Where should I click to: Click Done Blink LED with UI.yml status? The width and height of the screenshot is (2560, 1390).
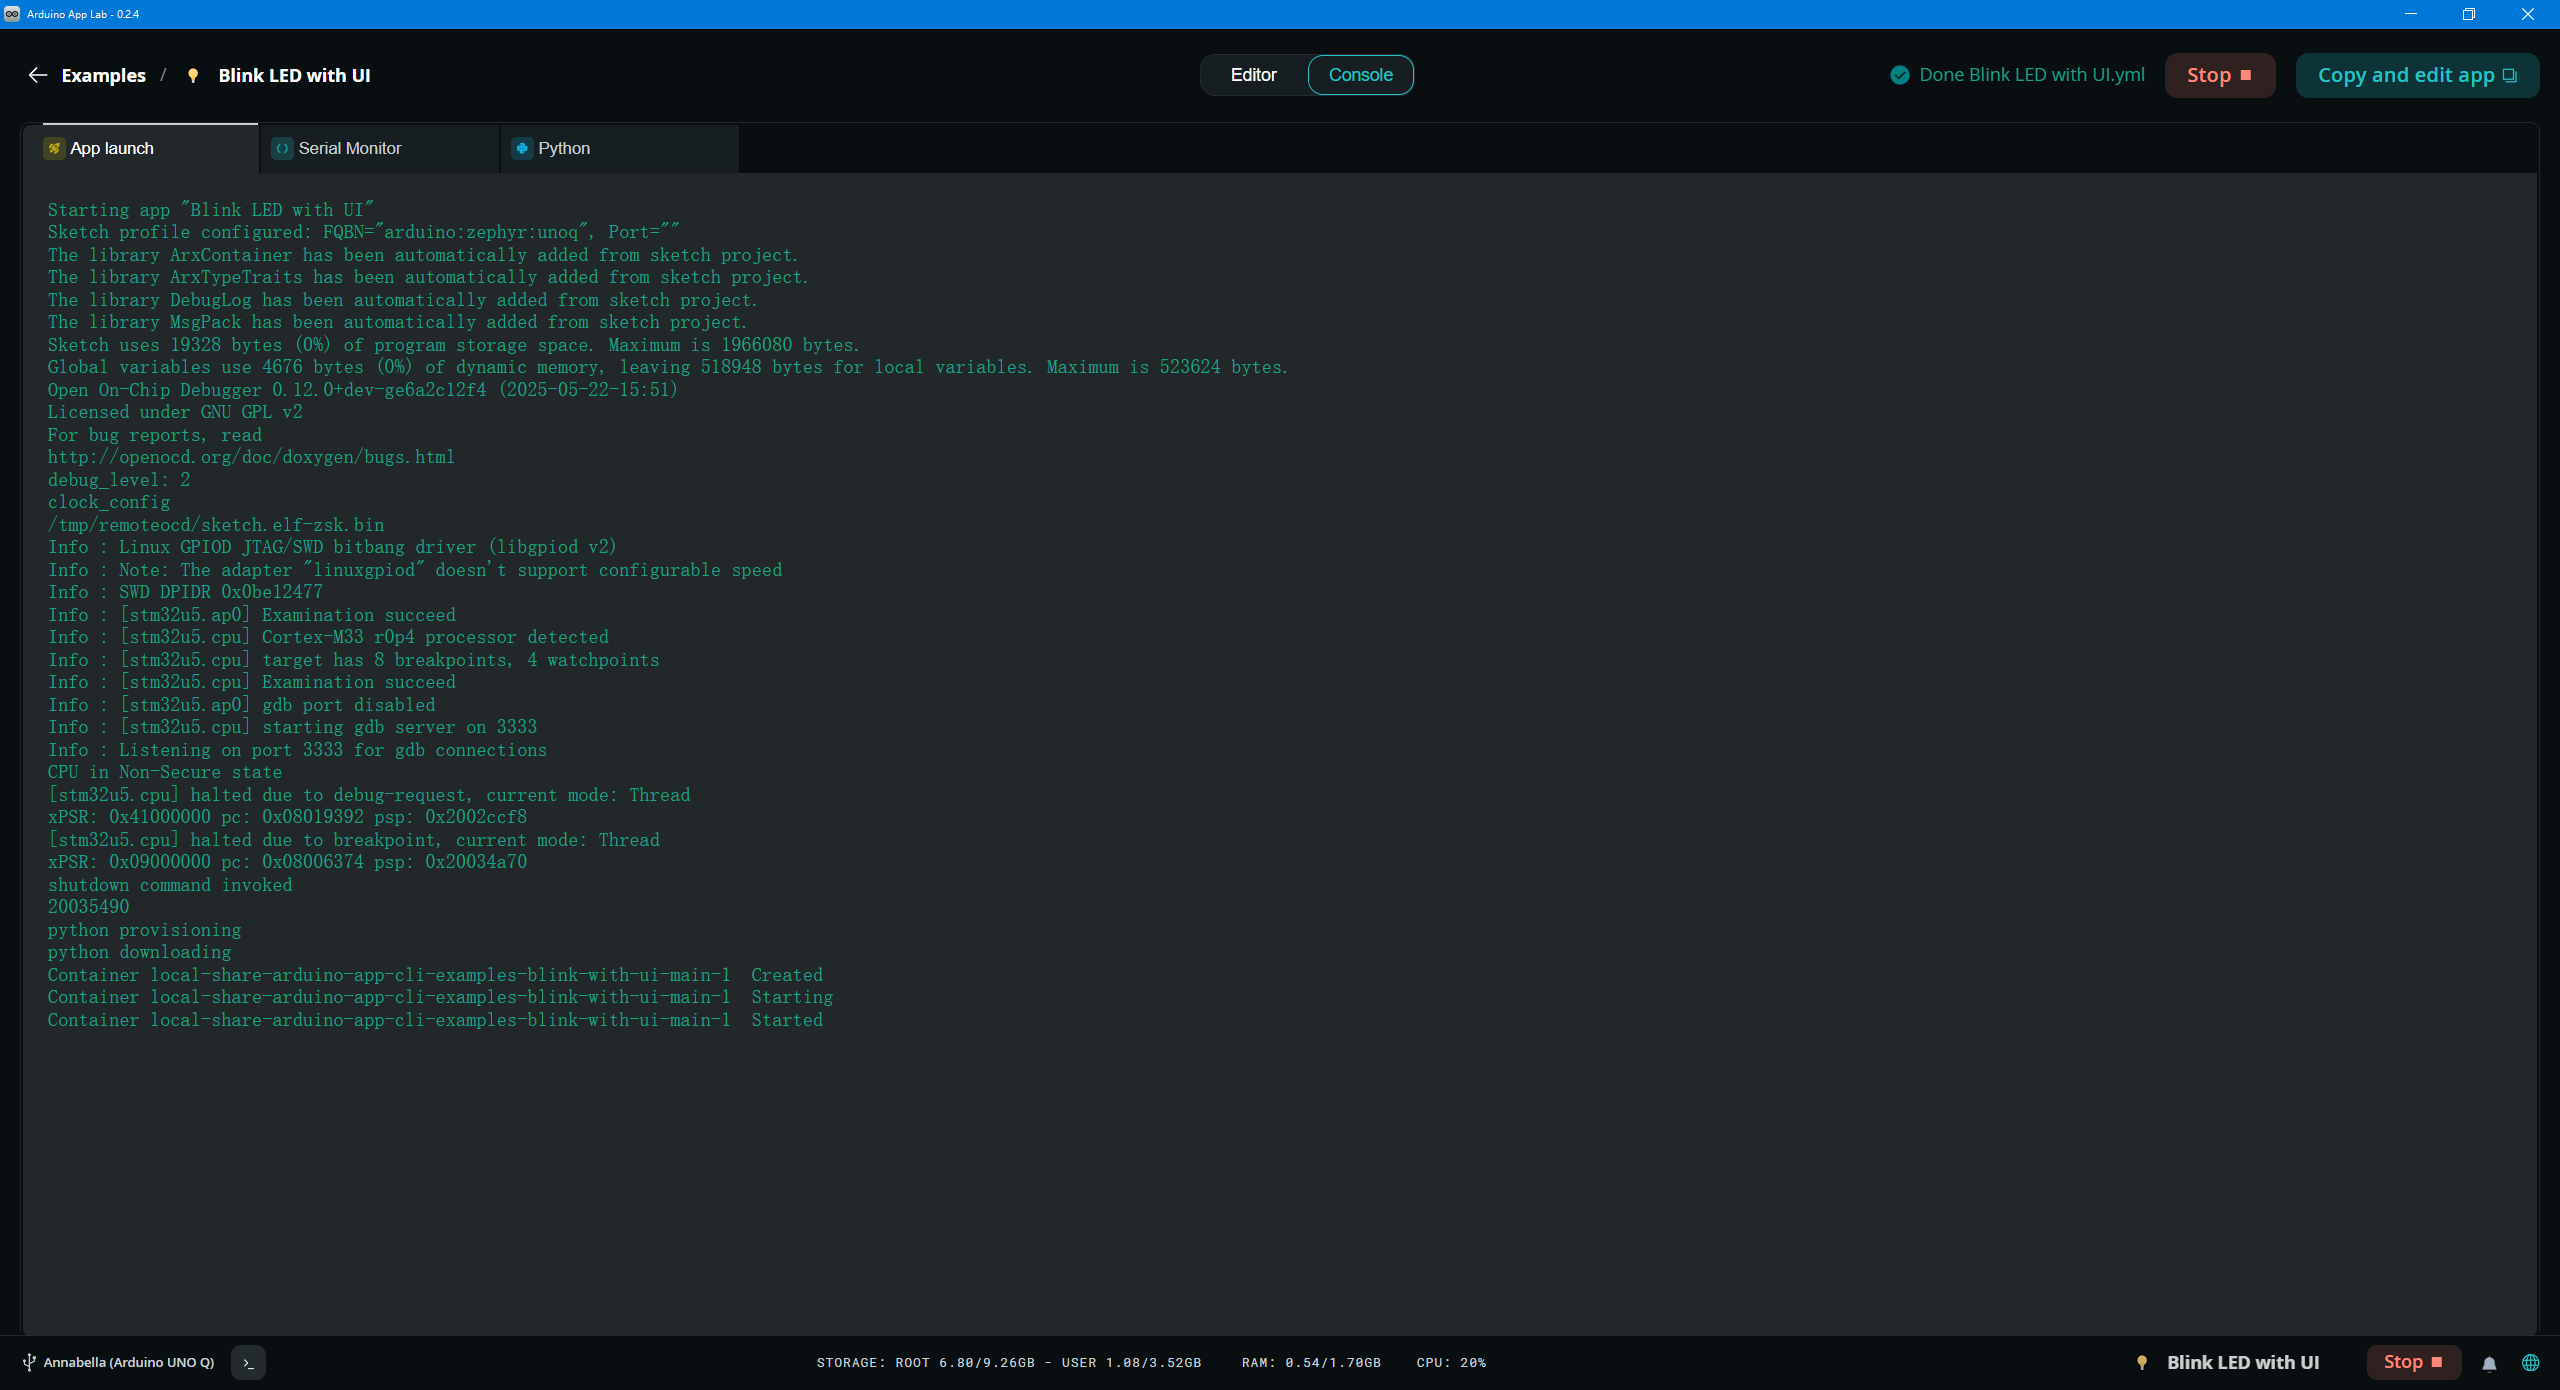pyautogui.click(x=2032, y=75)
